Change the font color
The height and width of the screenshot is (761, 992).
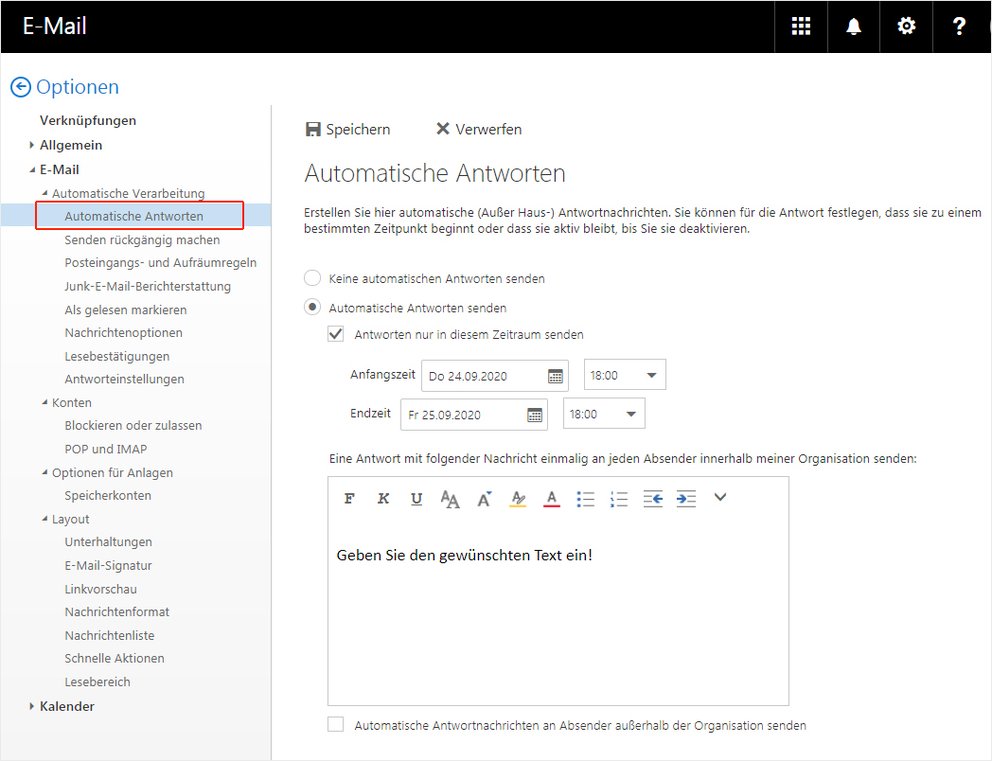click(x=551, y=498)
